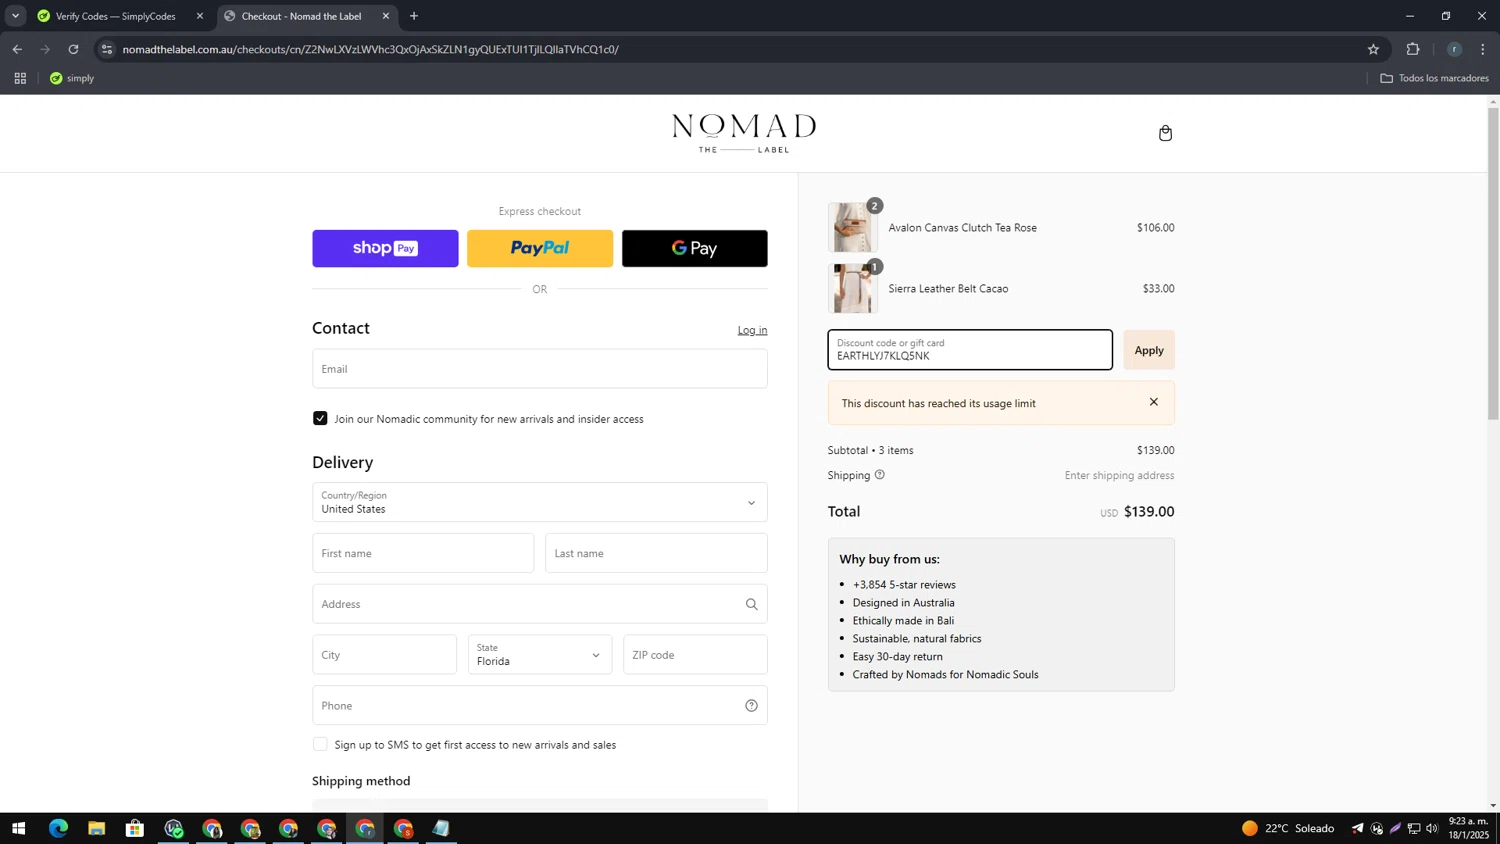1500x844 pixels.
Task: Focus the ZIP code field
Action: (x=695, y=655)
